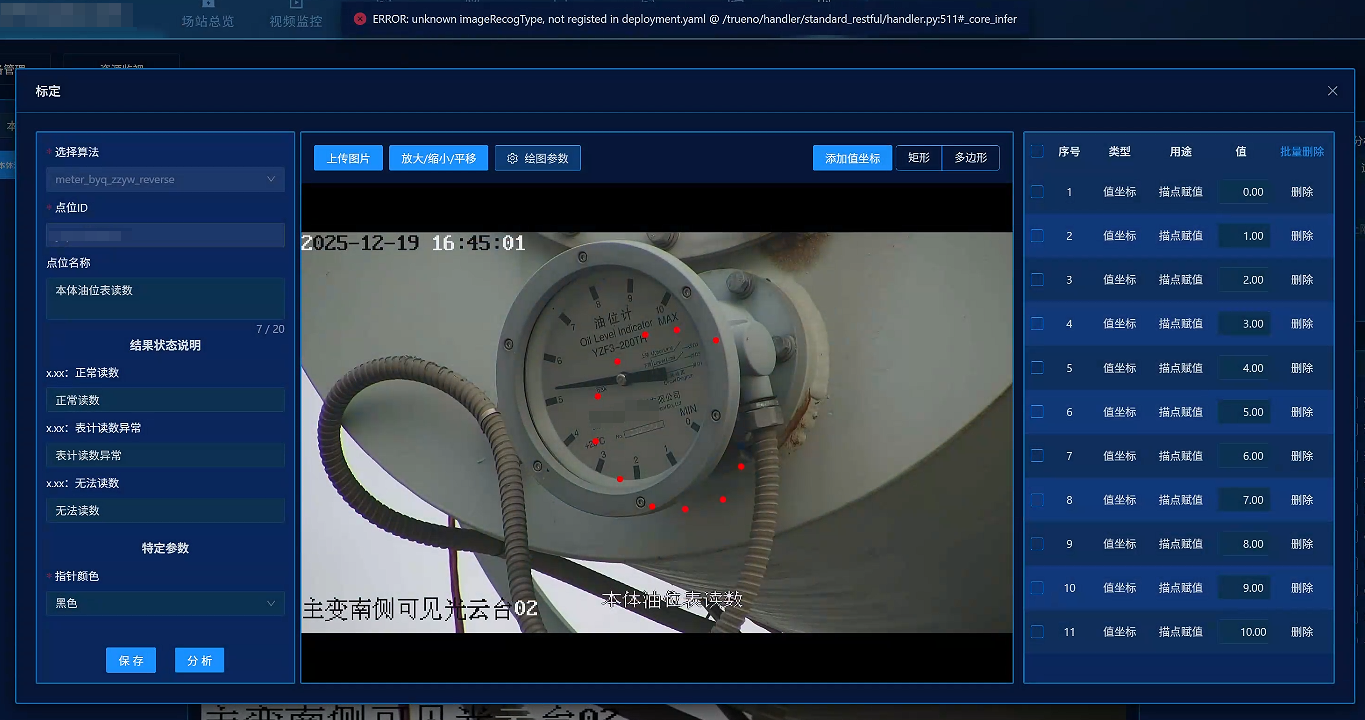Expand the 选择算法 algorithm dropdown

[165, 180]
